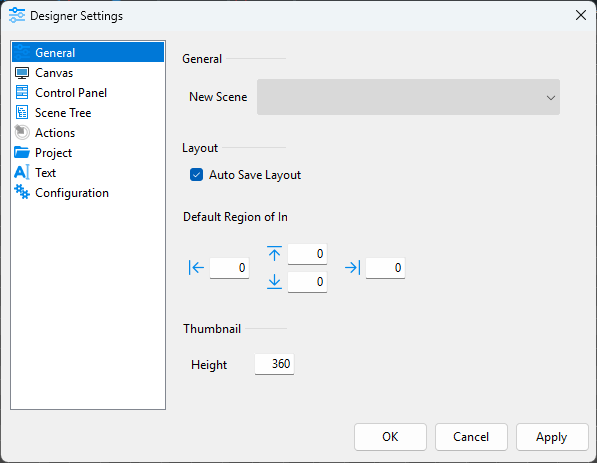Viewport: 597px width, 463px height.
Task: Open the New Scene dropdown
Action: [x=408, y=97]
